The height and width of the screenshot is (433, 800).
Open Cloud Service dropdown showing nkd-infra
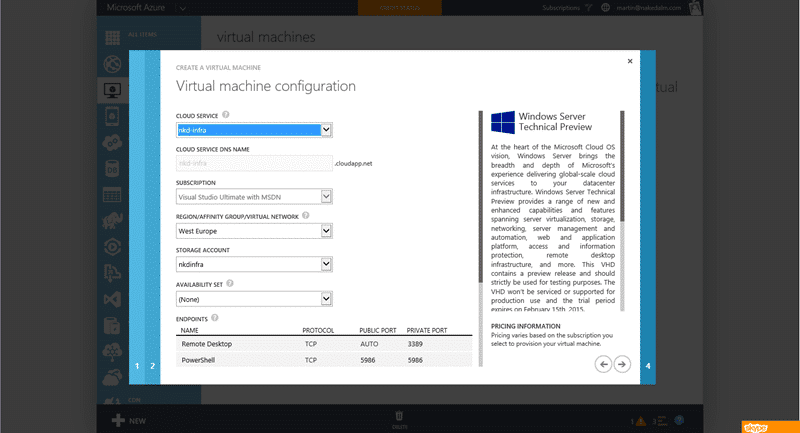click(x=254, y=130)
